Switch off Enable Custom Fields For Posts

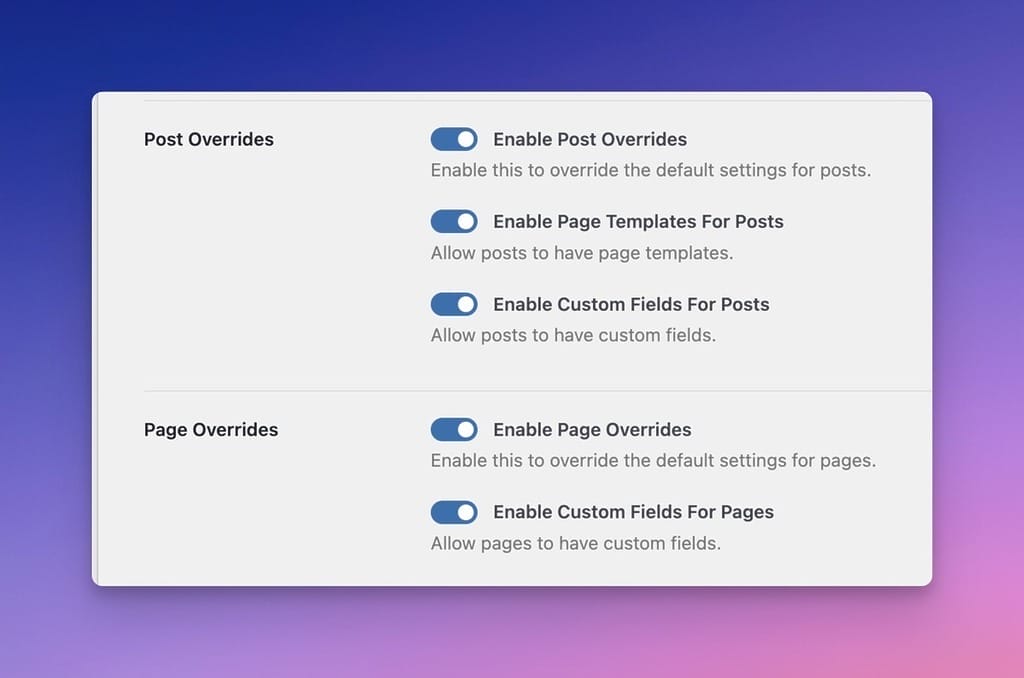click(x=454, y=304)
